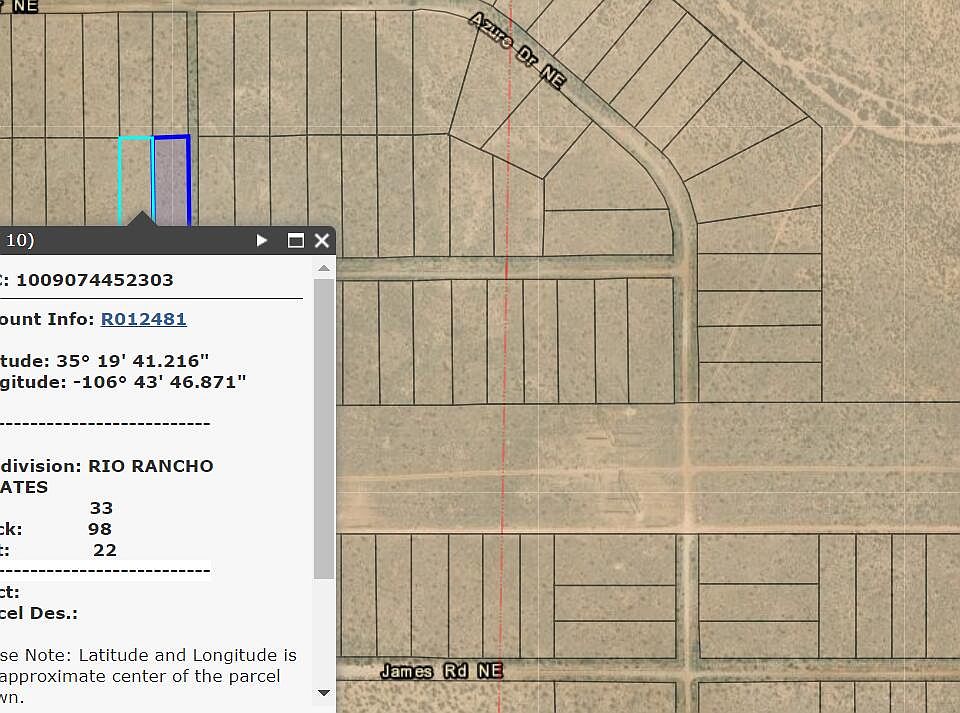Click longitude value -106° 43' 46.871"
Image resolution: width=960 pixels, height=713 pixels.
click(160, 382)
